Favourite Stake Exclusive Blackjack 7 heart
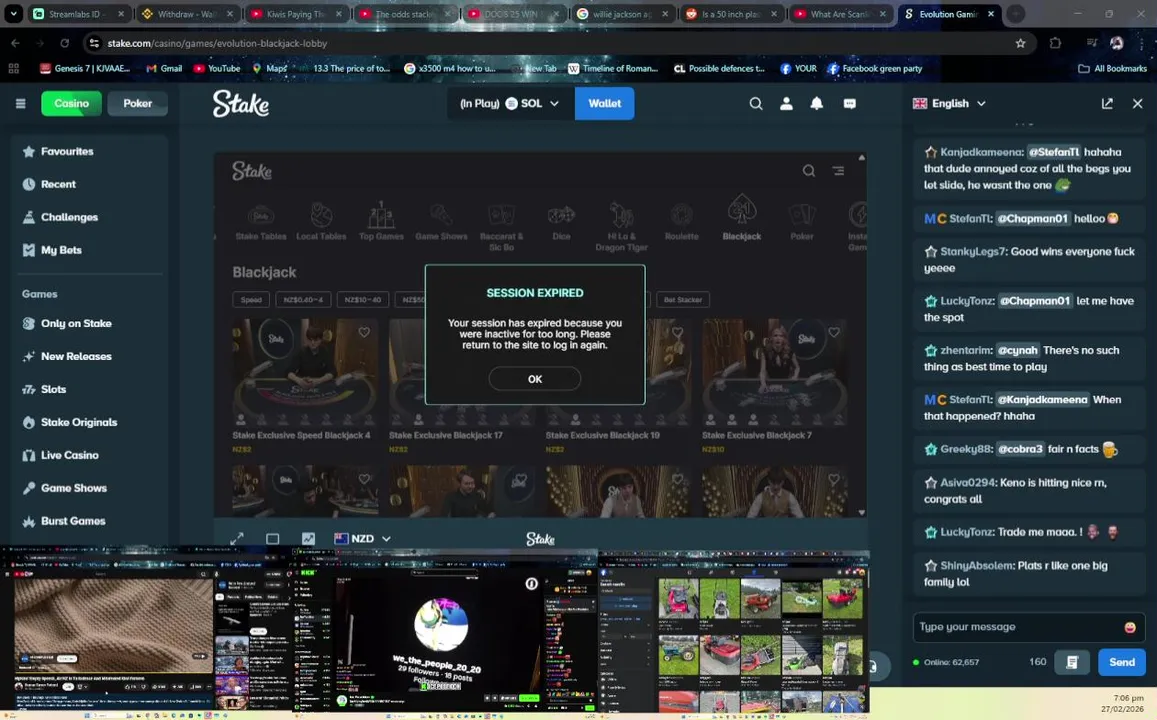This screenshot has height=720, width=1157. [834, 333]
